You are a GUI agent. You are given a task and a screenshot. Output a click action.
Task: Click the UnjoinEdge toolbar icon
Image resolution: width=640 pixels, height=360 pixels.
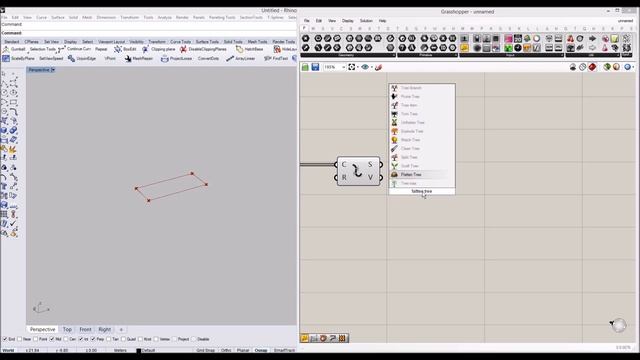[x=71, y=59]
